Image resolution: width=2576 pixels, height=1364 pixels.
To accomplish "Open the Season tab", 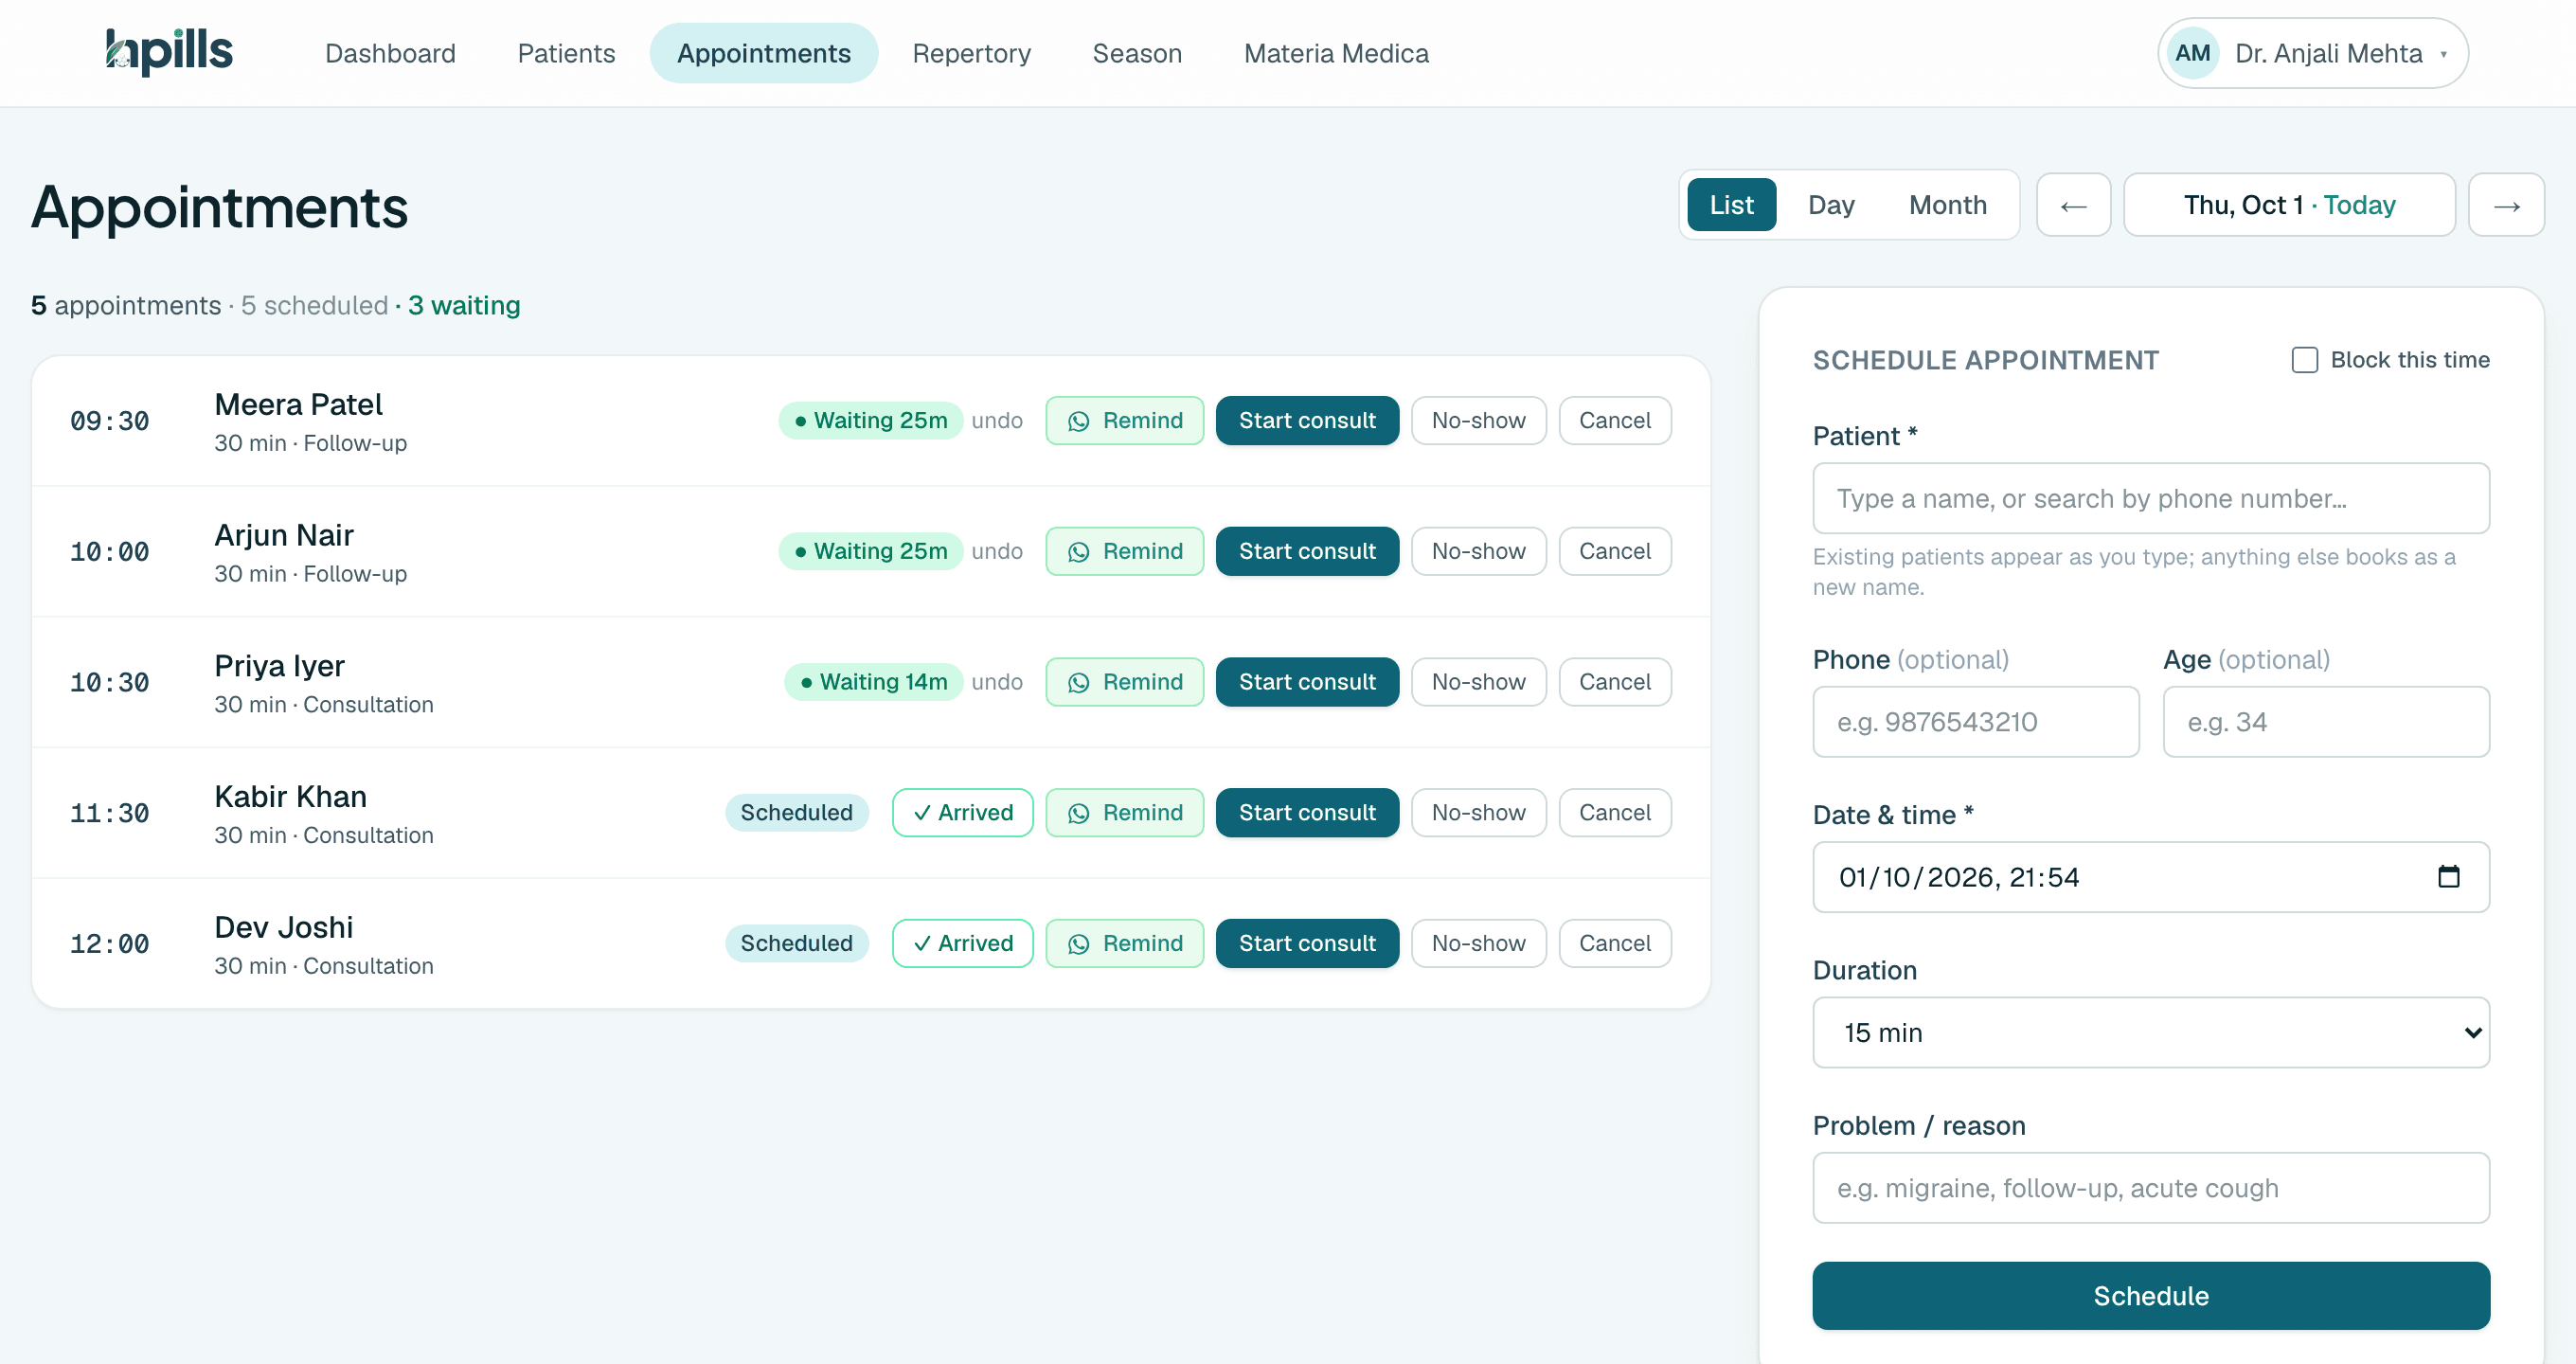I will tap(1137, 53).
